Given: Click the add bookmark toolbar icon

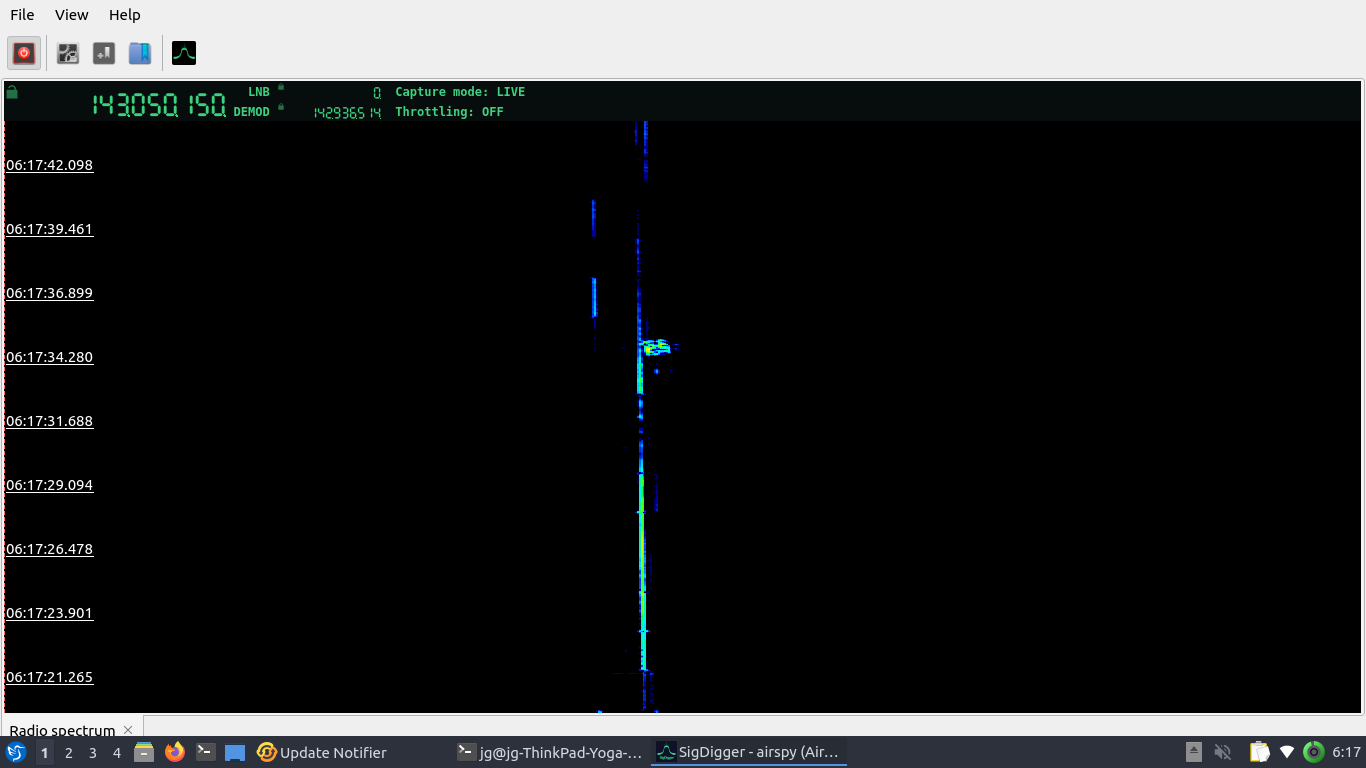Looking at the screenshot, I should tap(104, 53).
